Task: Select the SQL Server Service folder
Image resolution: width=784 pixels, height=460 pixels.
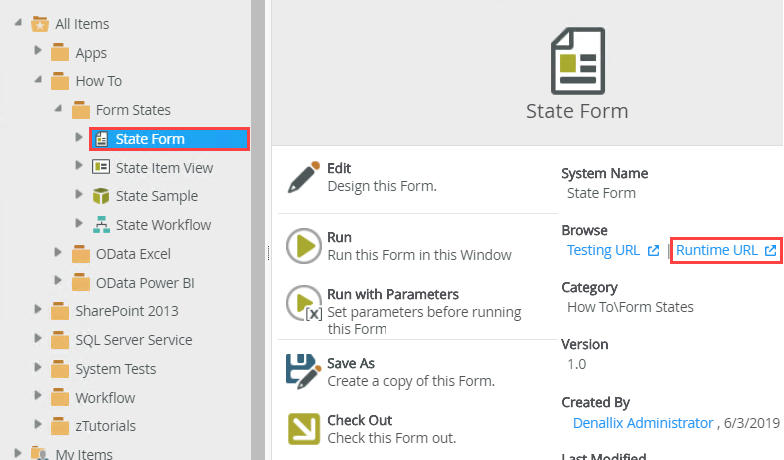Action: 133,340
